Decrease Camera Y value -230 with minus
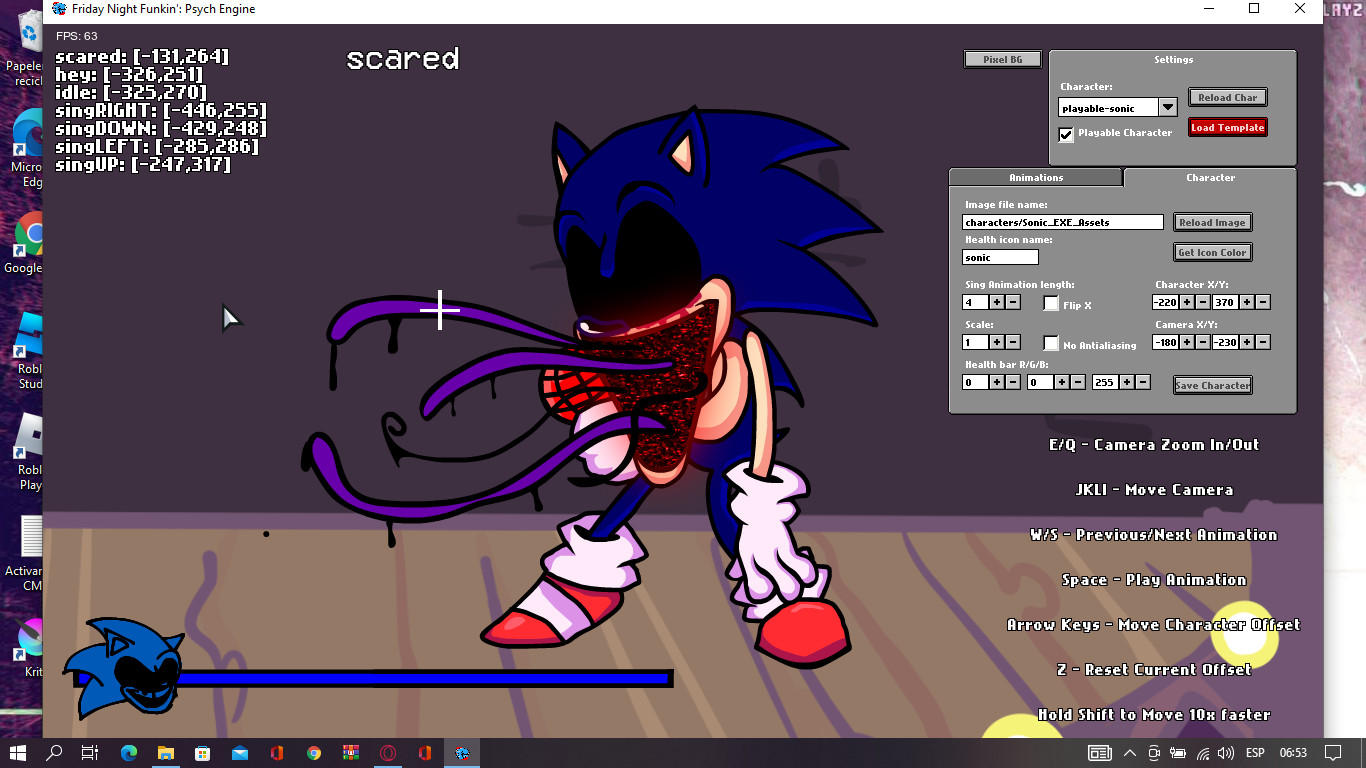This screenshot has width=1366, height=768. tap(1263, 342)
